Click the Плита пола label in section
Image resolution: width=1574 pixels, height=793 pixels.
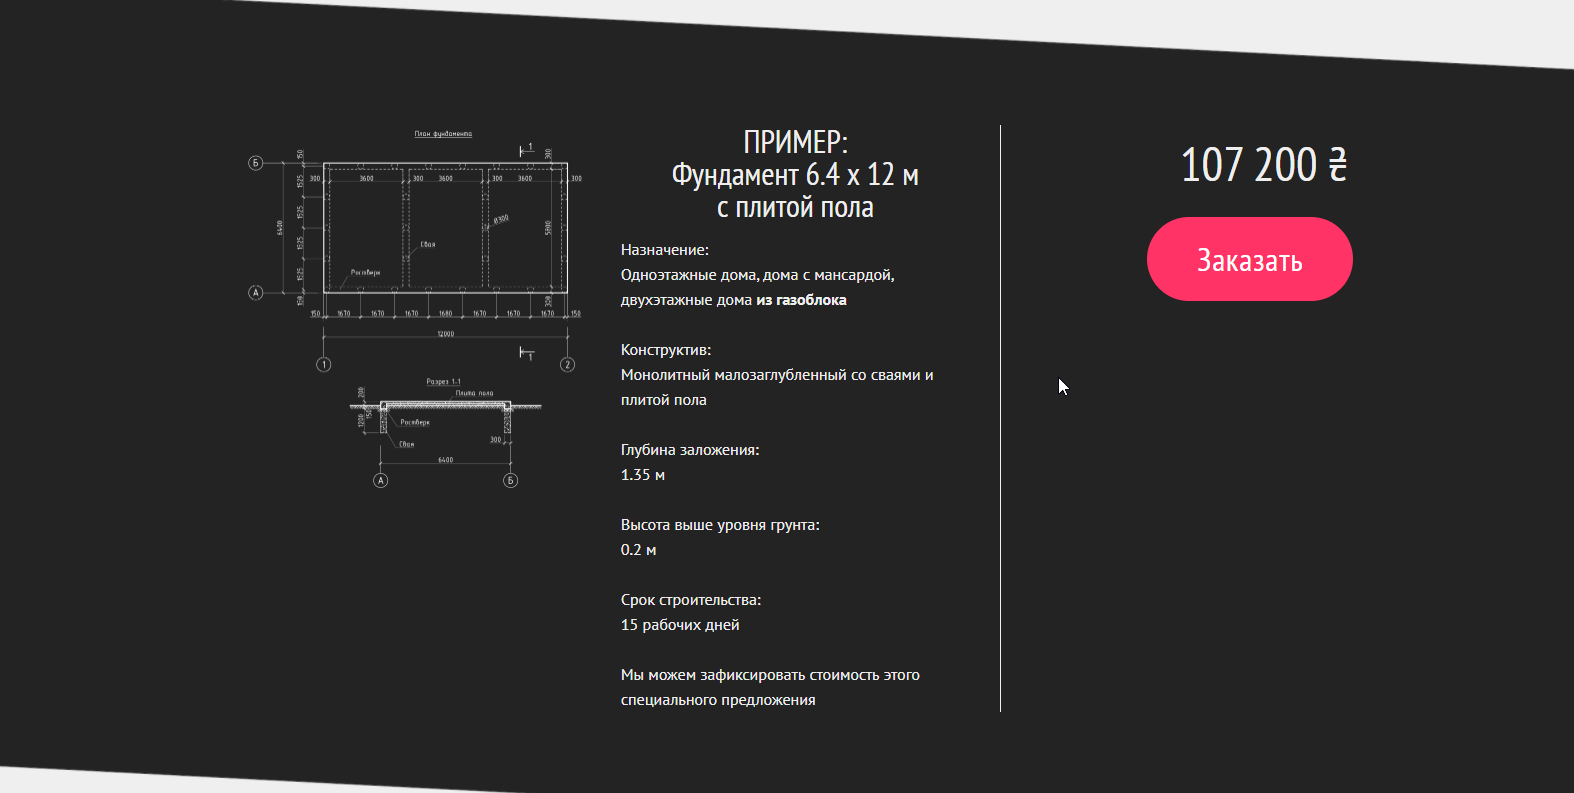(x=474, y=393)
